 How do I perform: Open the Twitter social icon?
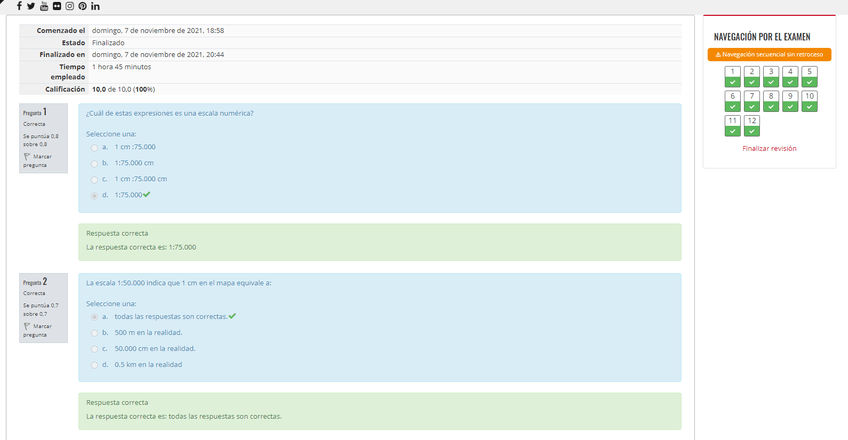point(31,6)
